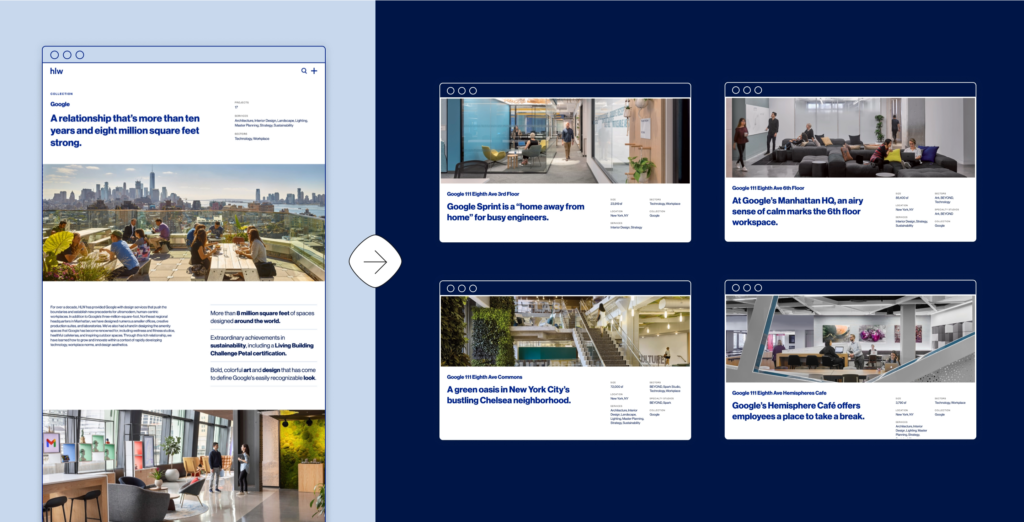Click "More than 8 million square feet" statement
Screen dimensions: 1024x522
[x=263, y=317]
